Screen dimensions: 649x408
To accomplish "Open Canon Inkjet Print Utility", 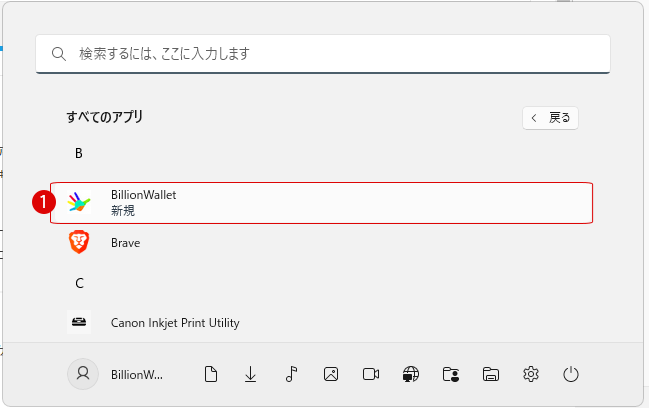I will [322, 322].
